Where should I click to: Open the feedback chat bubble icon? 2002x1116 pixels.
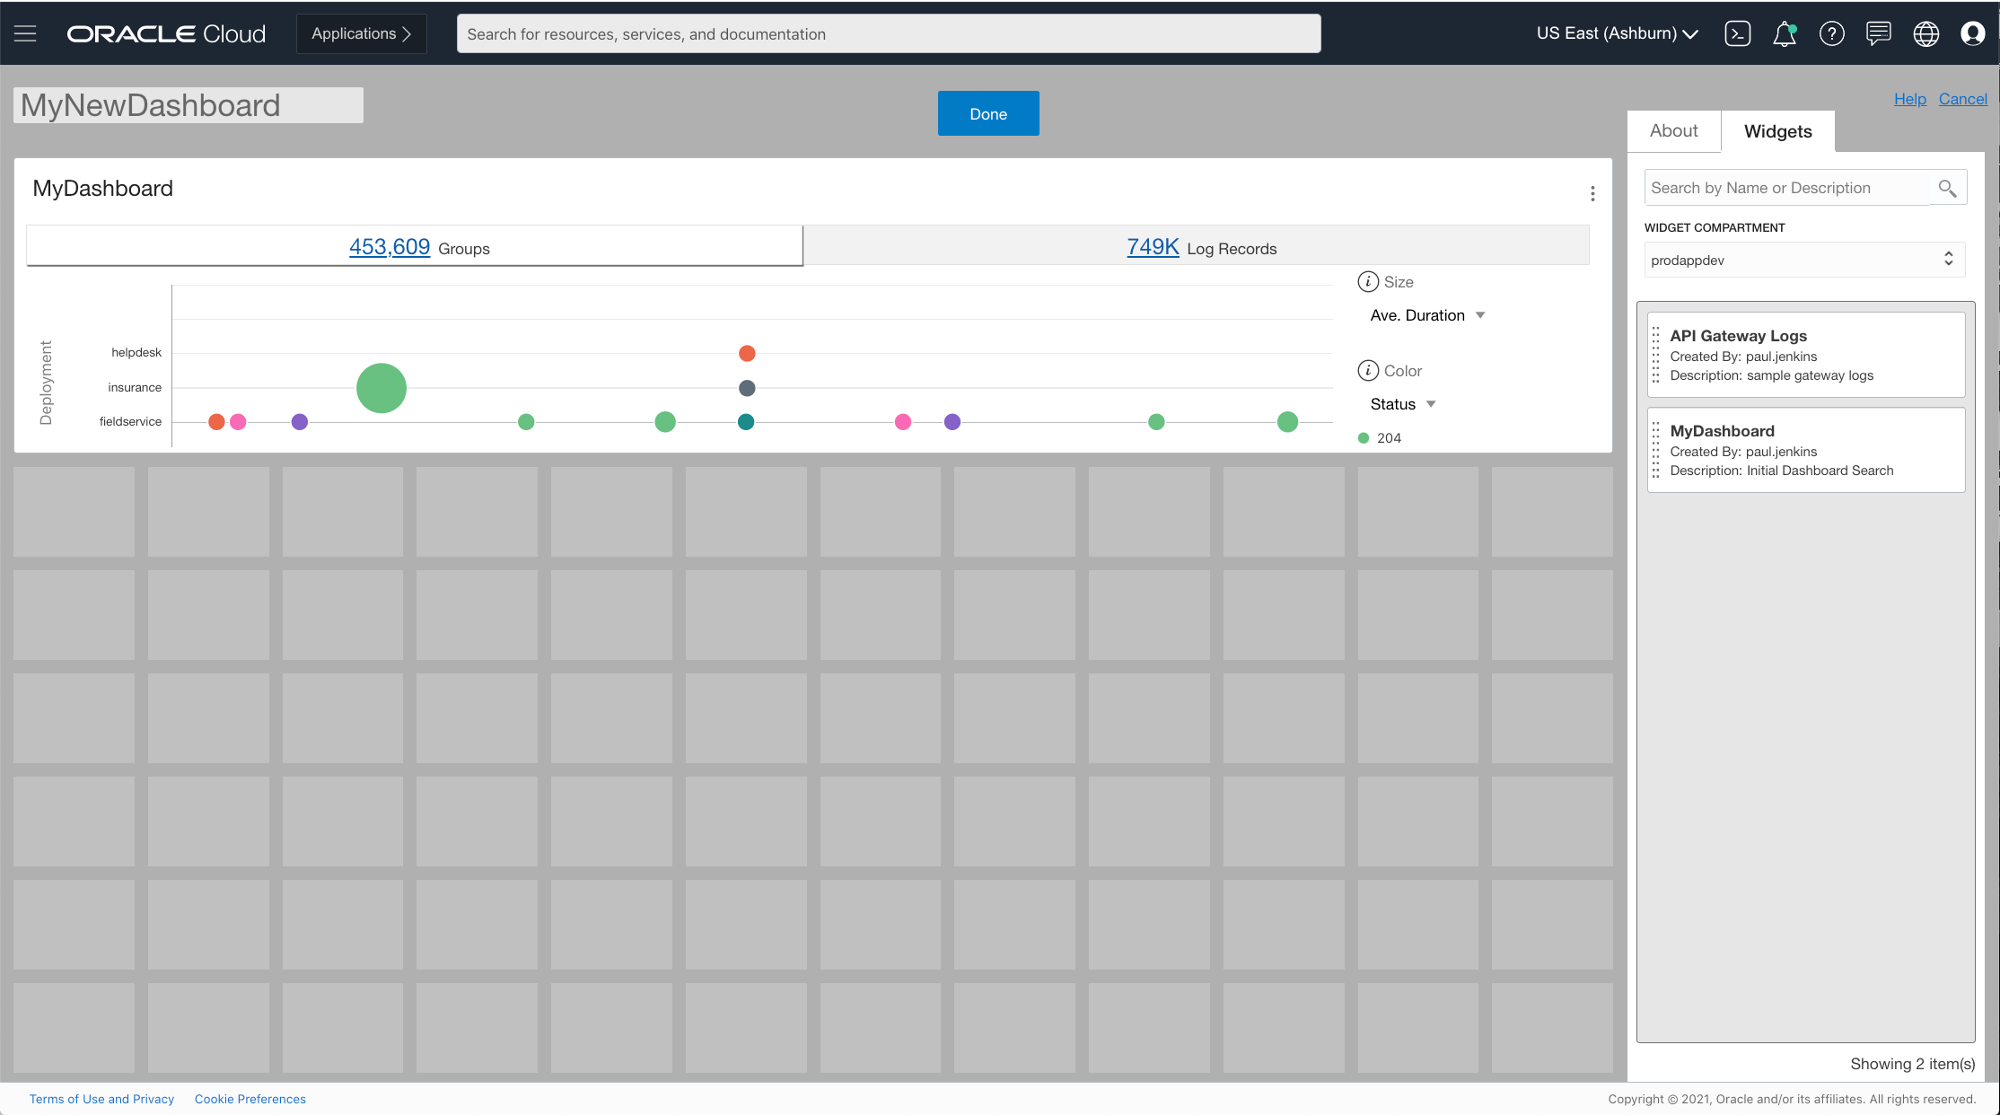pyautogui.click(x=1878, y=33)
